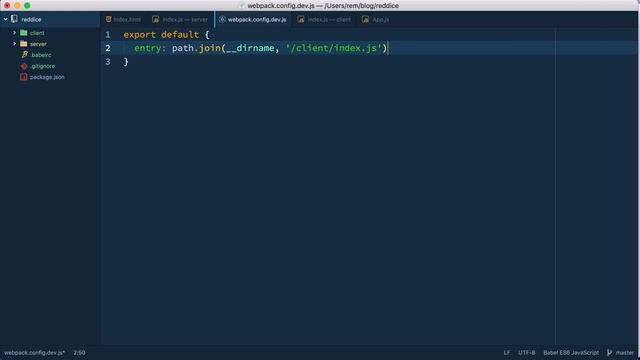
Task: Click the App.js tab JS icon
Action: [x=365, y=19]
